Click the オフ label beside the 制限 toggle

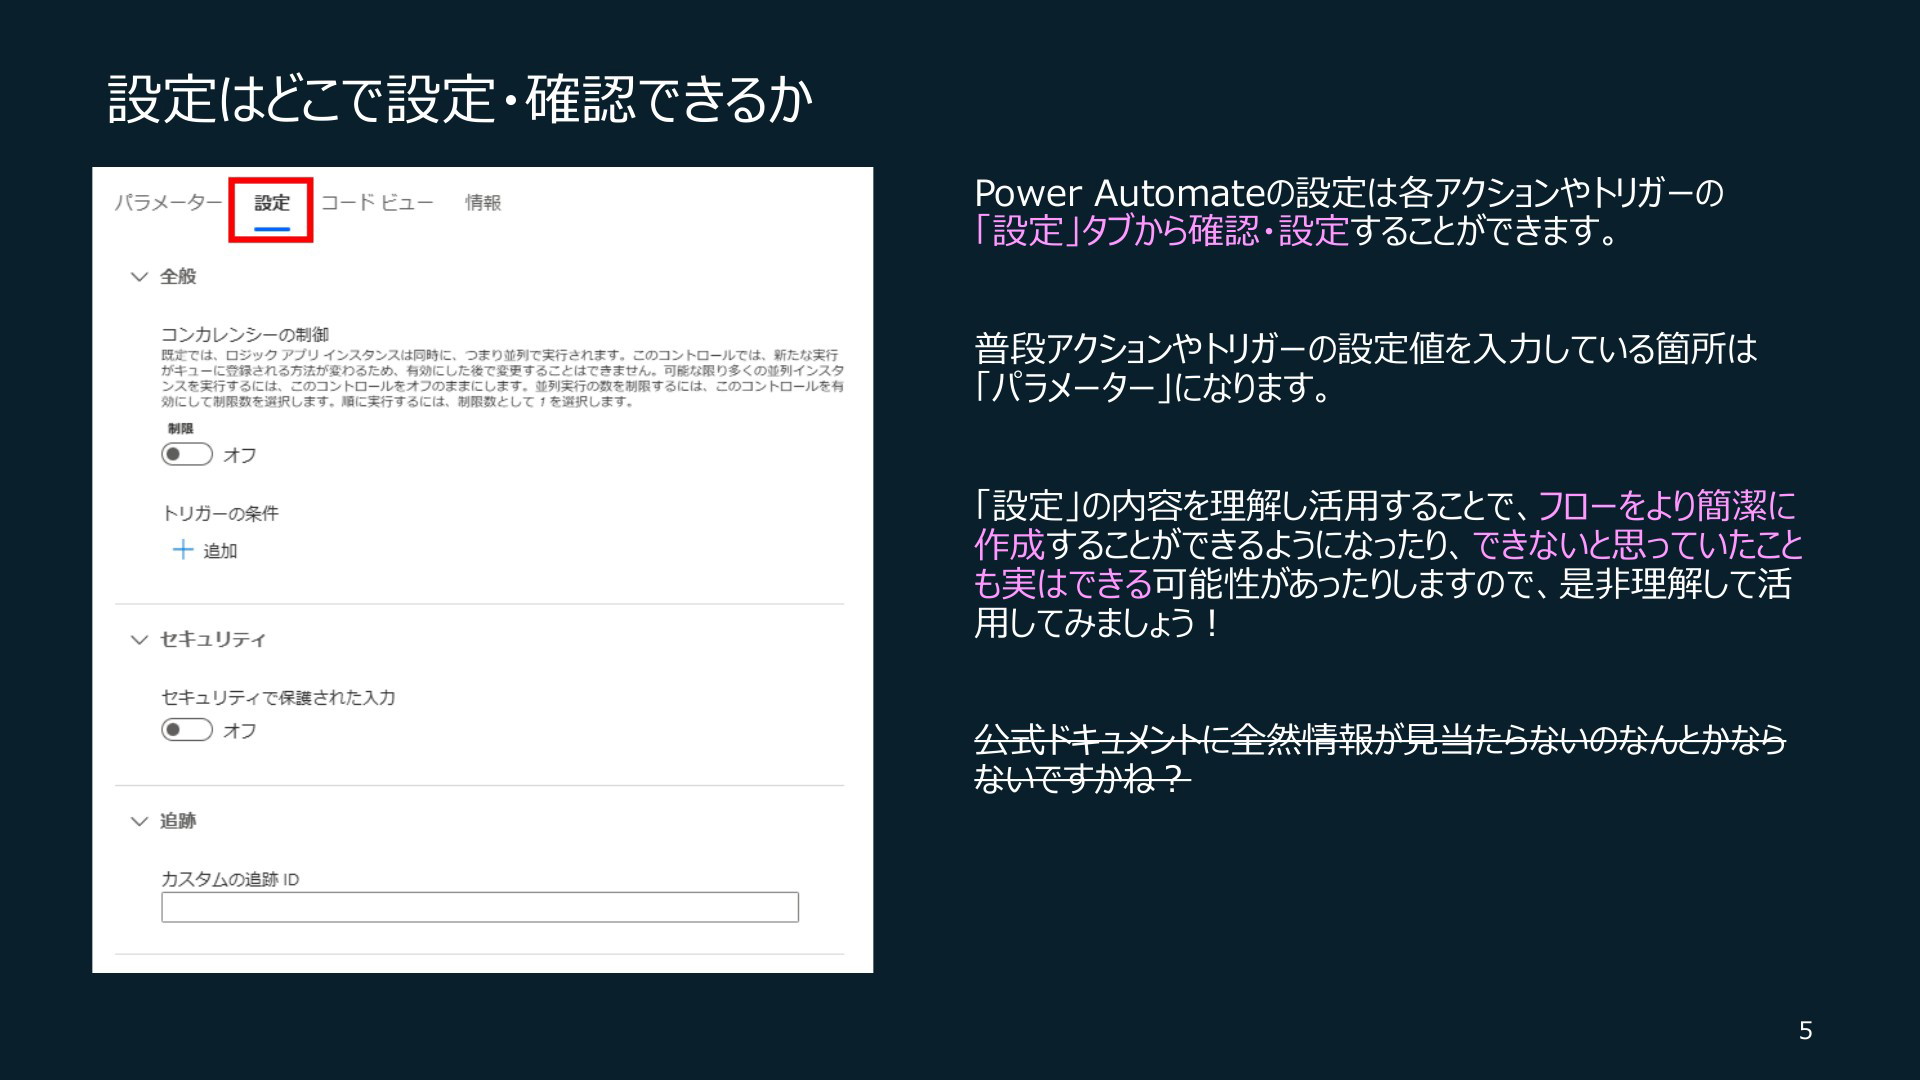(240, 456)
